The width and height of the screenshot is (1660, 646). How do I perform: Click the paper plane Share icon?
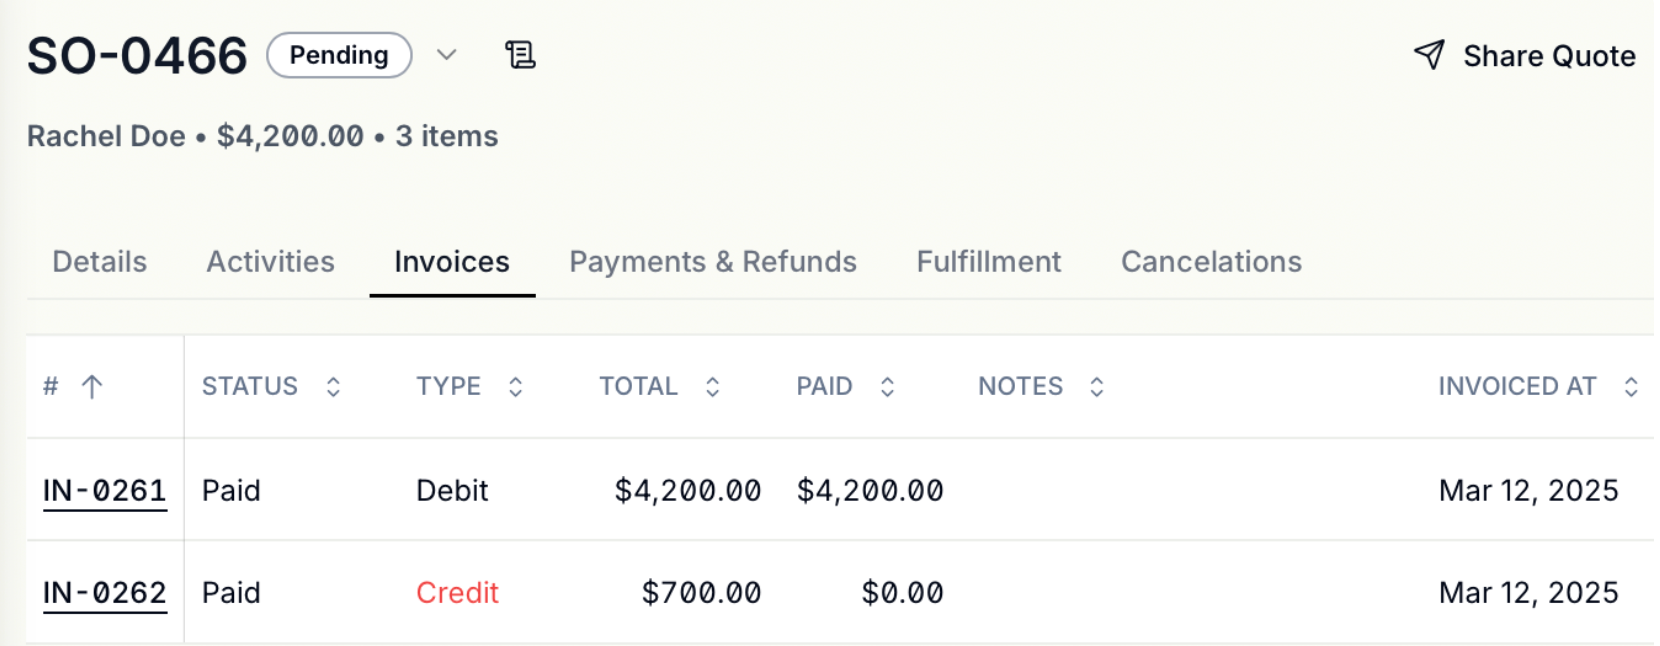tap(1429, 55)
